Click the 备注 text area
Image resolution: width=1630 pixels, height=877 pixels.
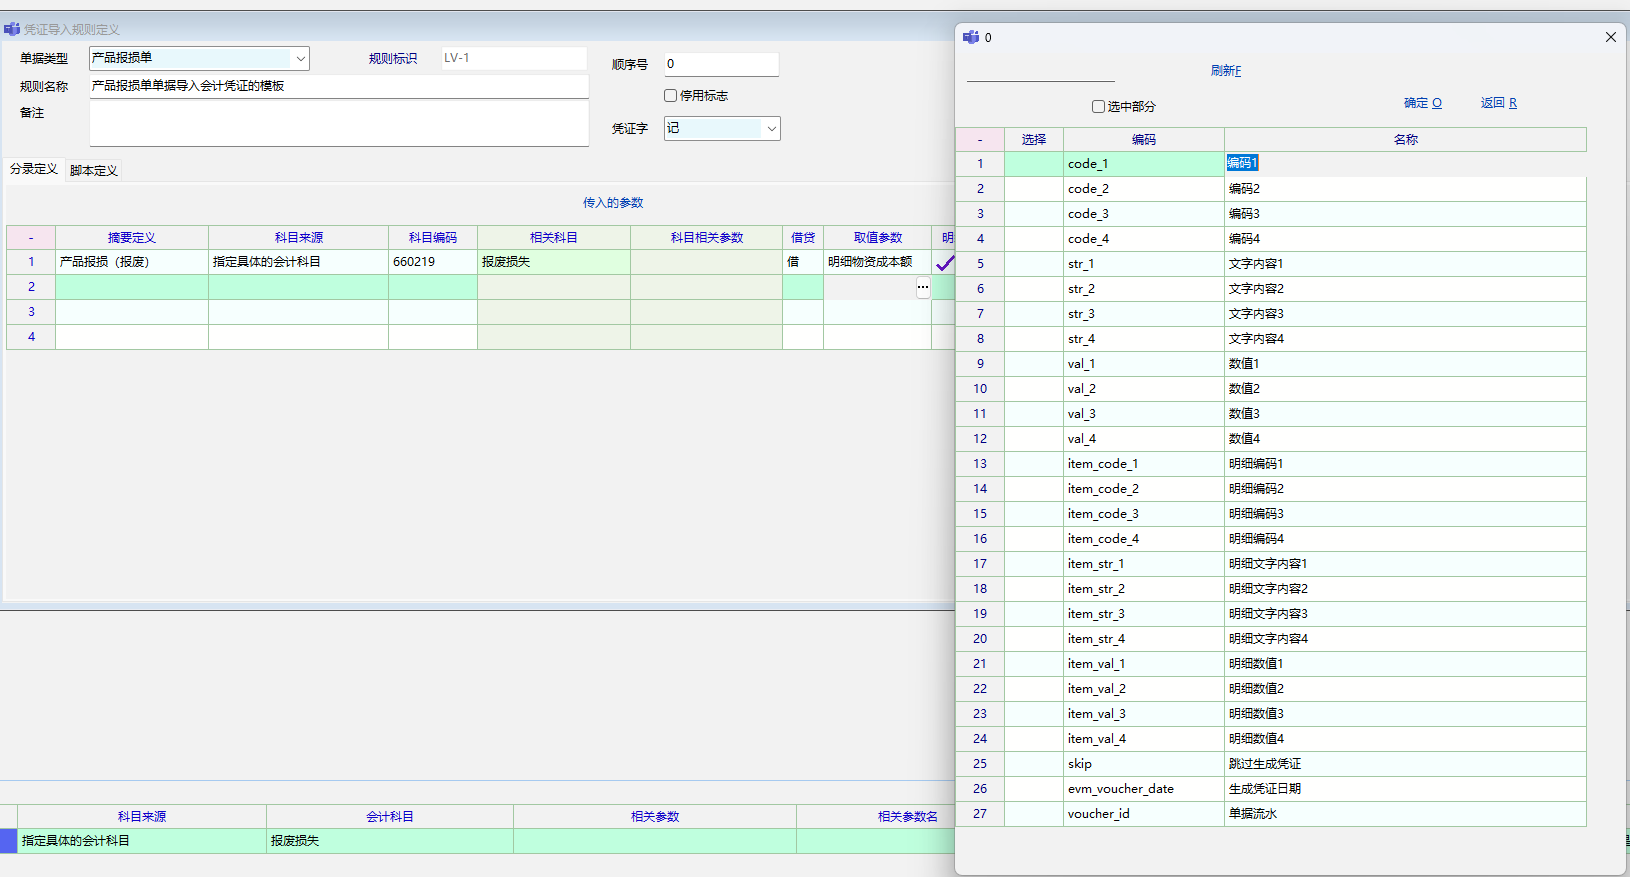click(x=338, y=124)
